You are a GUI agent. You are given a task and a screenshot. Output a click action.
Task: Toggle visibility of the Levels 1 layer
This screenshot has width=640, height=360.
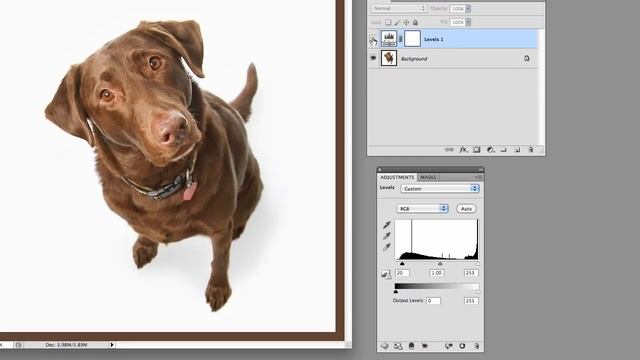click(x=373, y=39)
